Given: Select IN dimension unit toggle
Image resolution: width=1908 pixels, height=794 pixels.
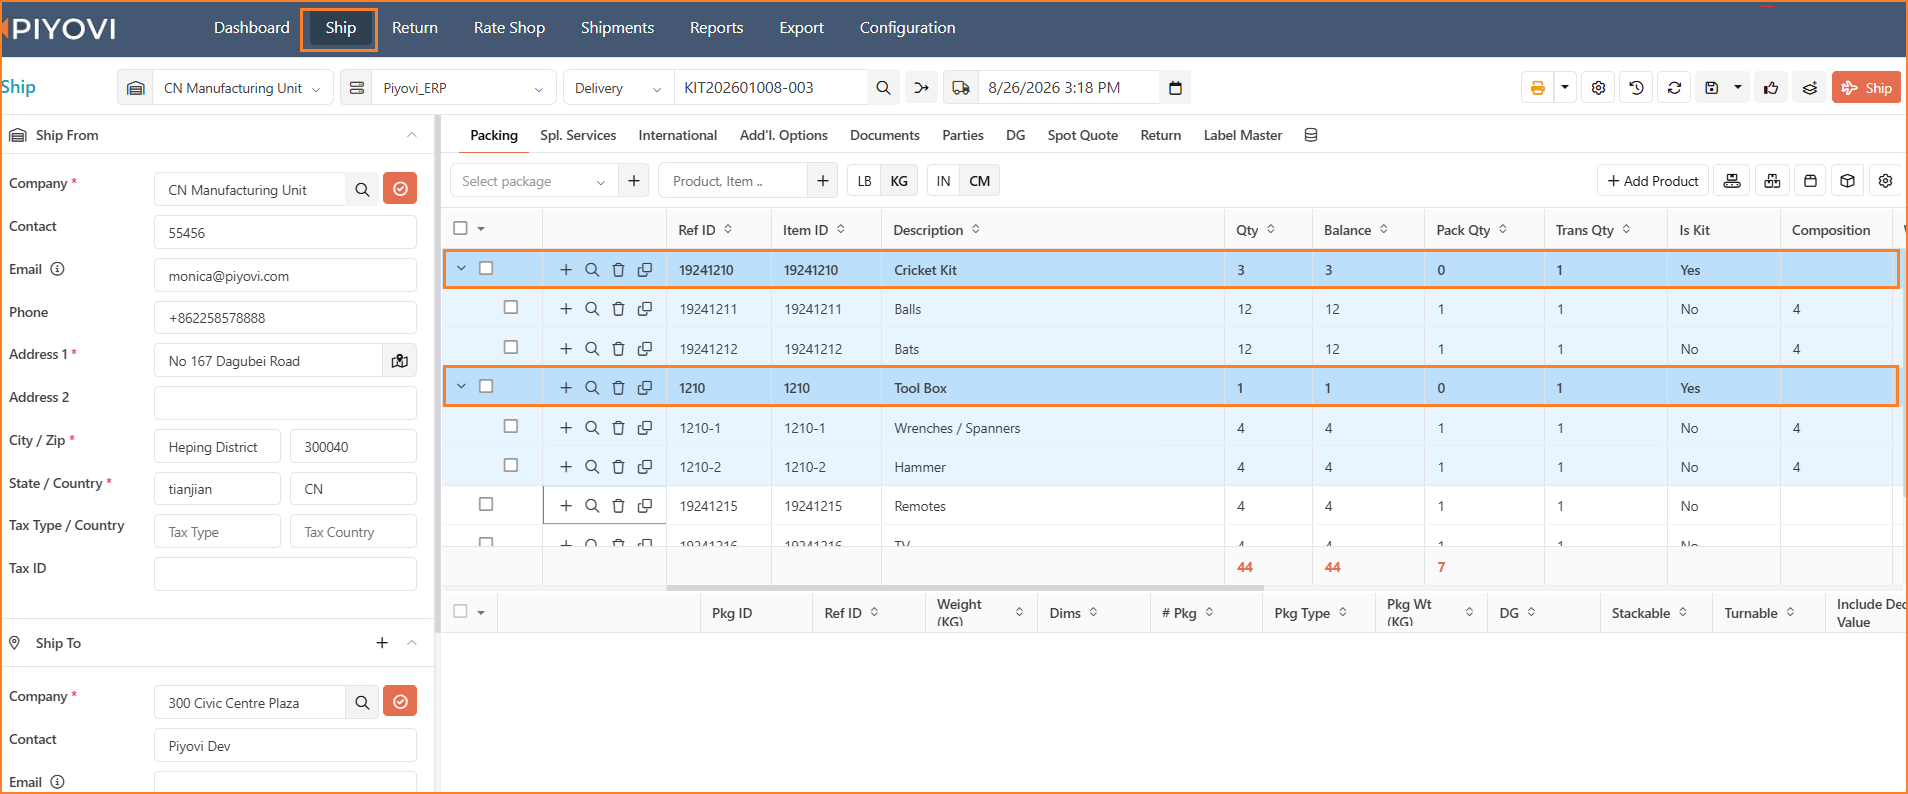Looking at the screenshot, I should point(943,181).
